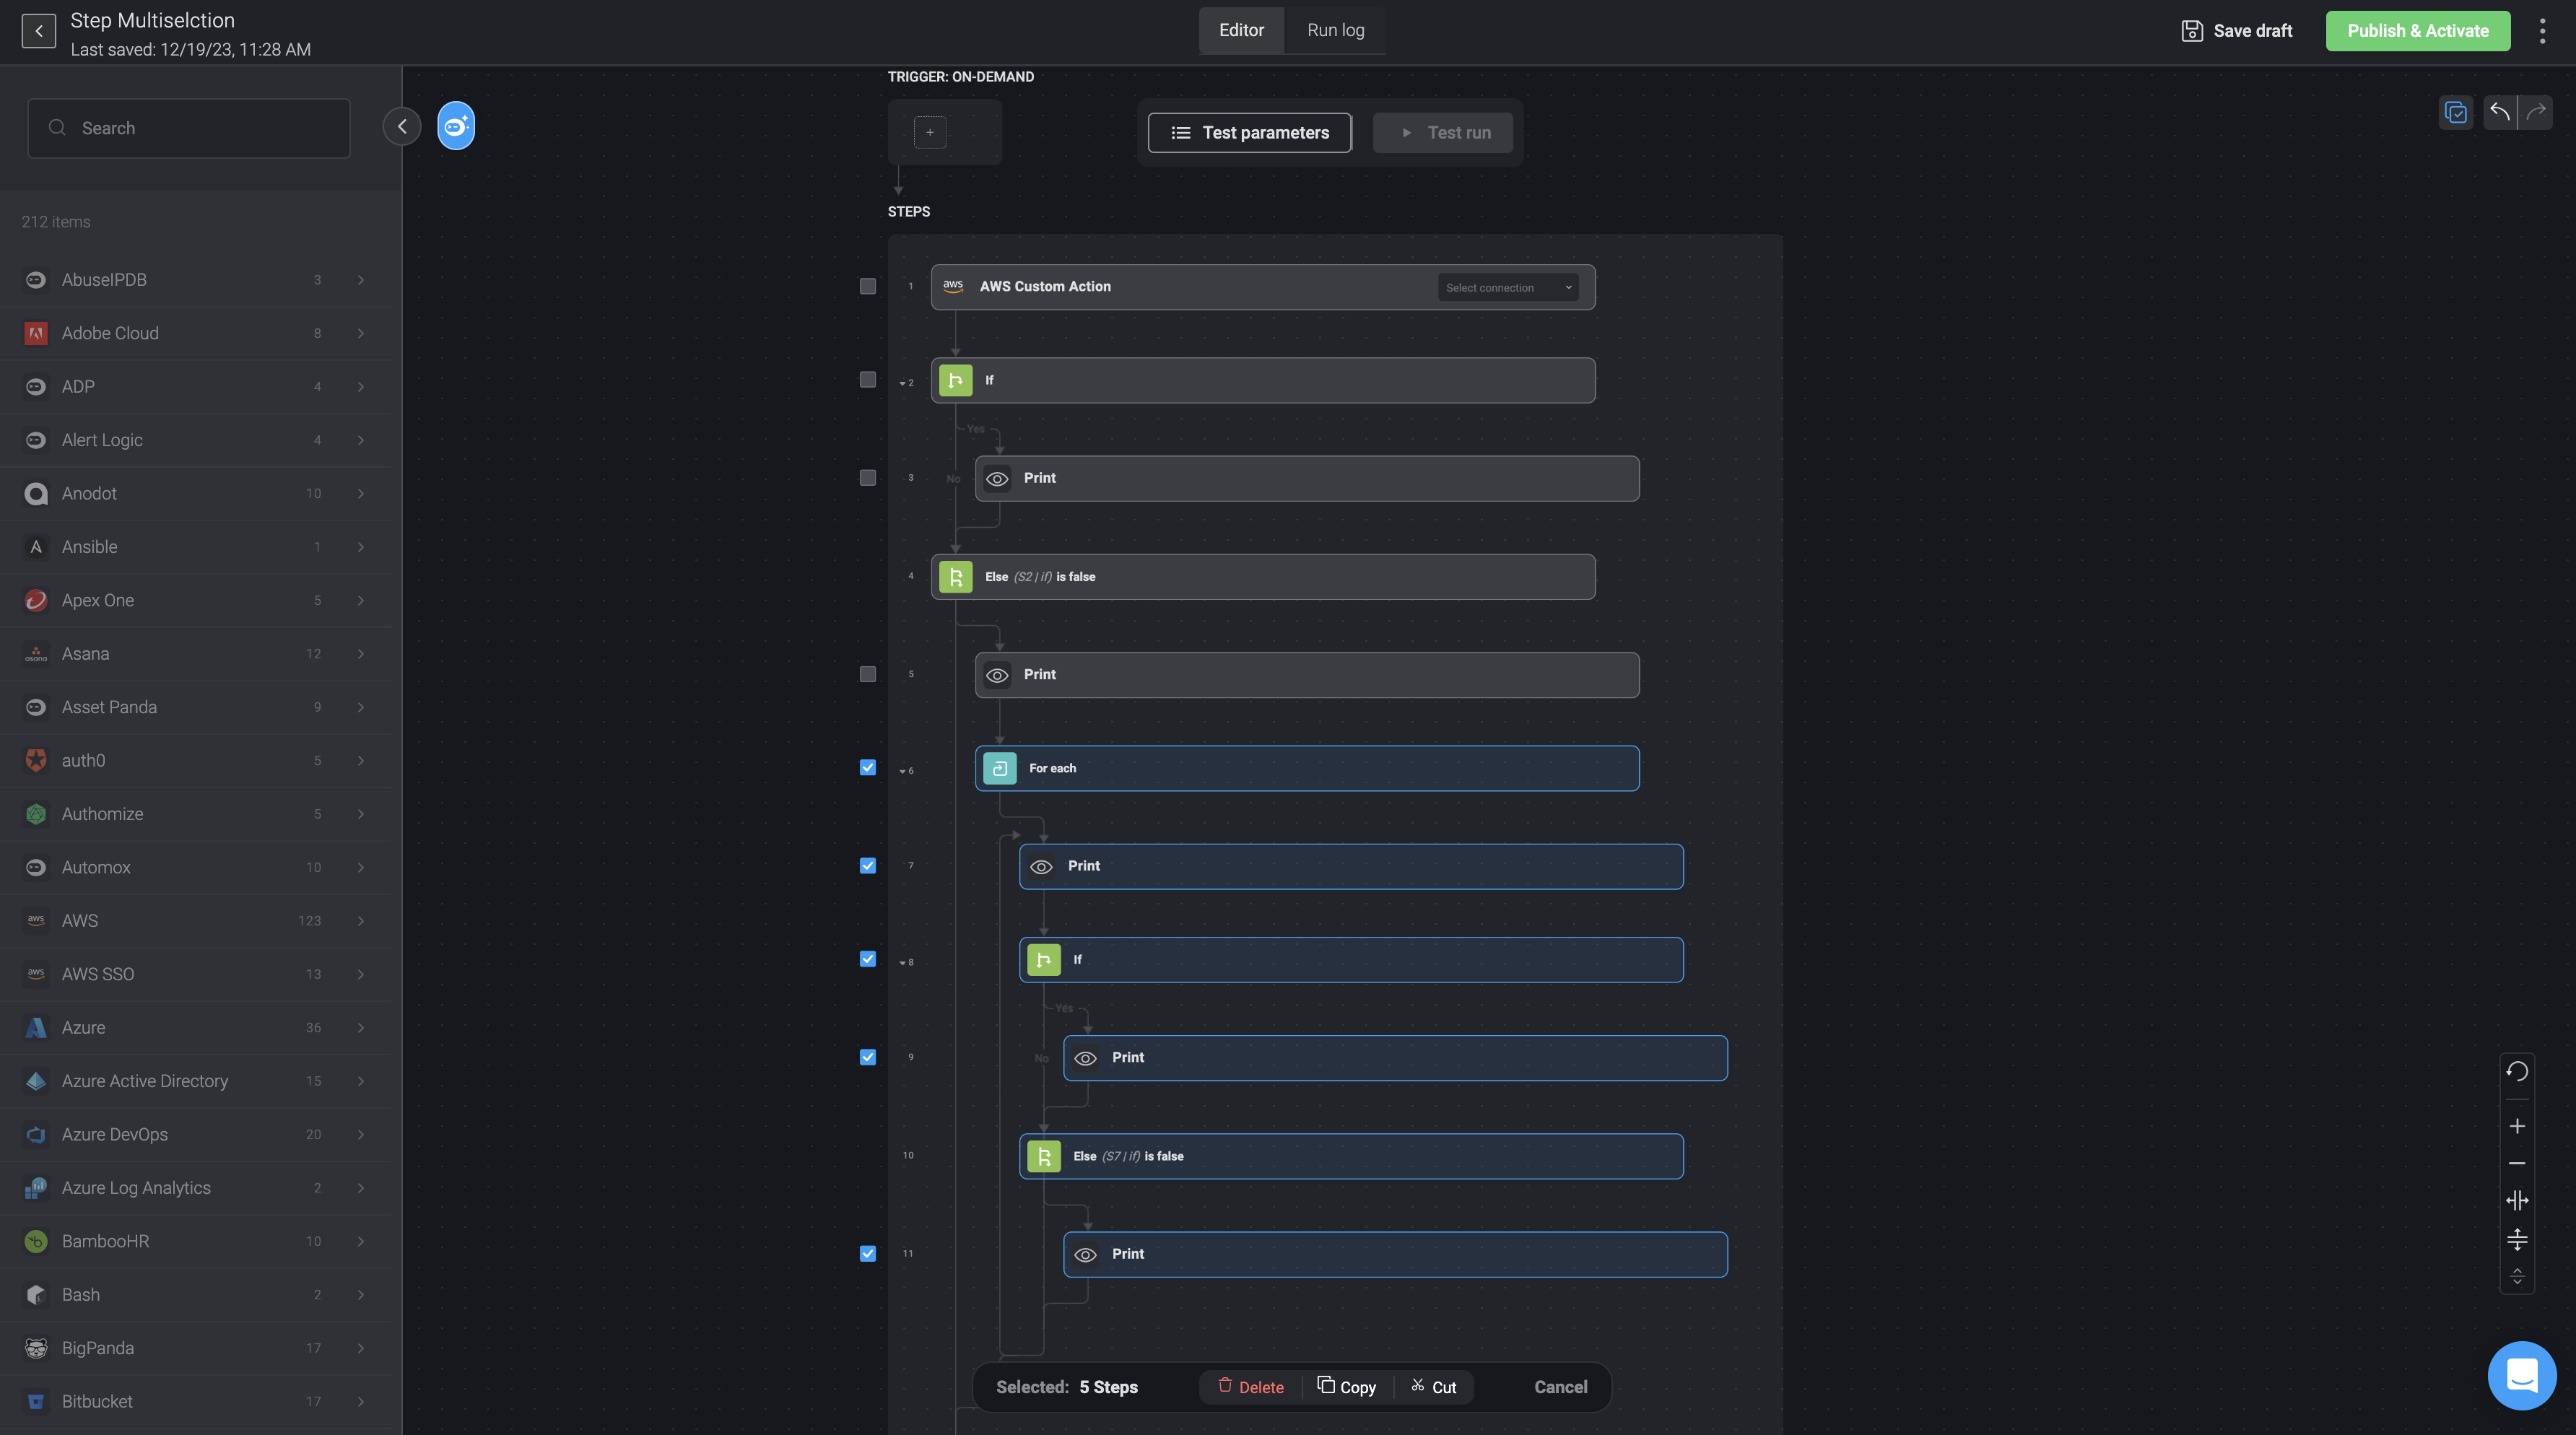Screen dimensions: 2576x1435
Task: Expand the AWS integration chevron
Action: (361, 921)
